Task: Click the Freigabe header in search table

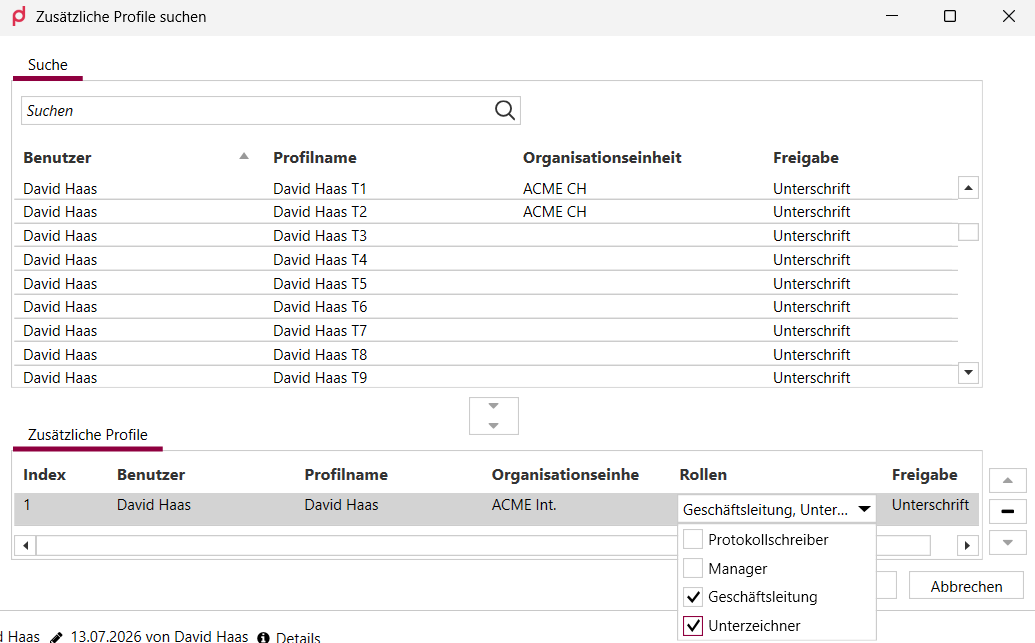Action: (806, 158)
